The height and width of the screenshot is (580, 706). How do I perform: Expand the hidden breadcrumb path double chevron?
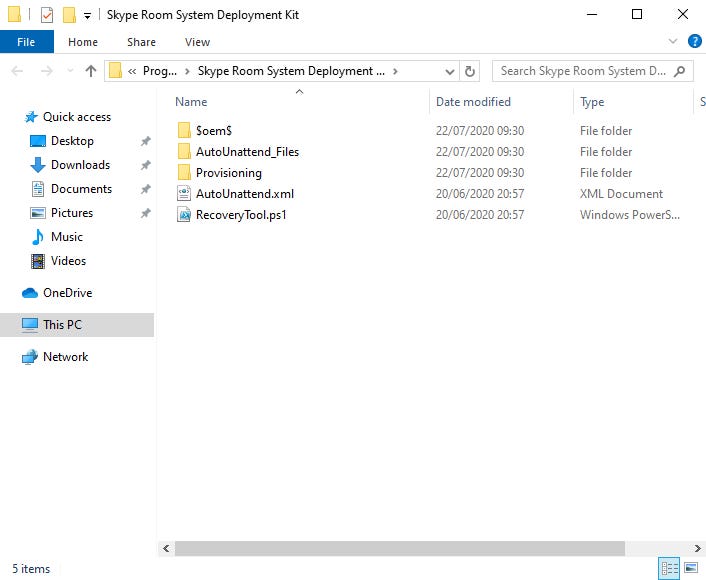[132, 71]
